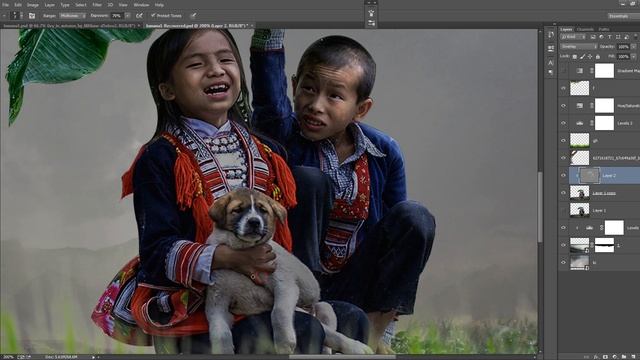Image resolution: width=640 pixels, height=360 pixels.
Task: Open the History panel icon
Action: (551, 35)
